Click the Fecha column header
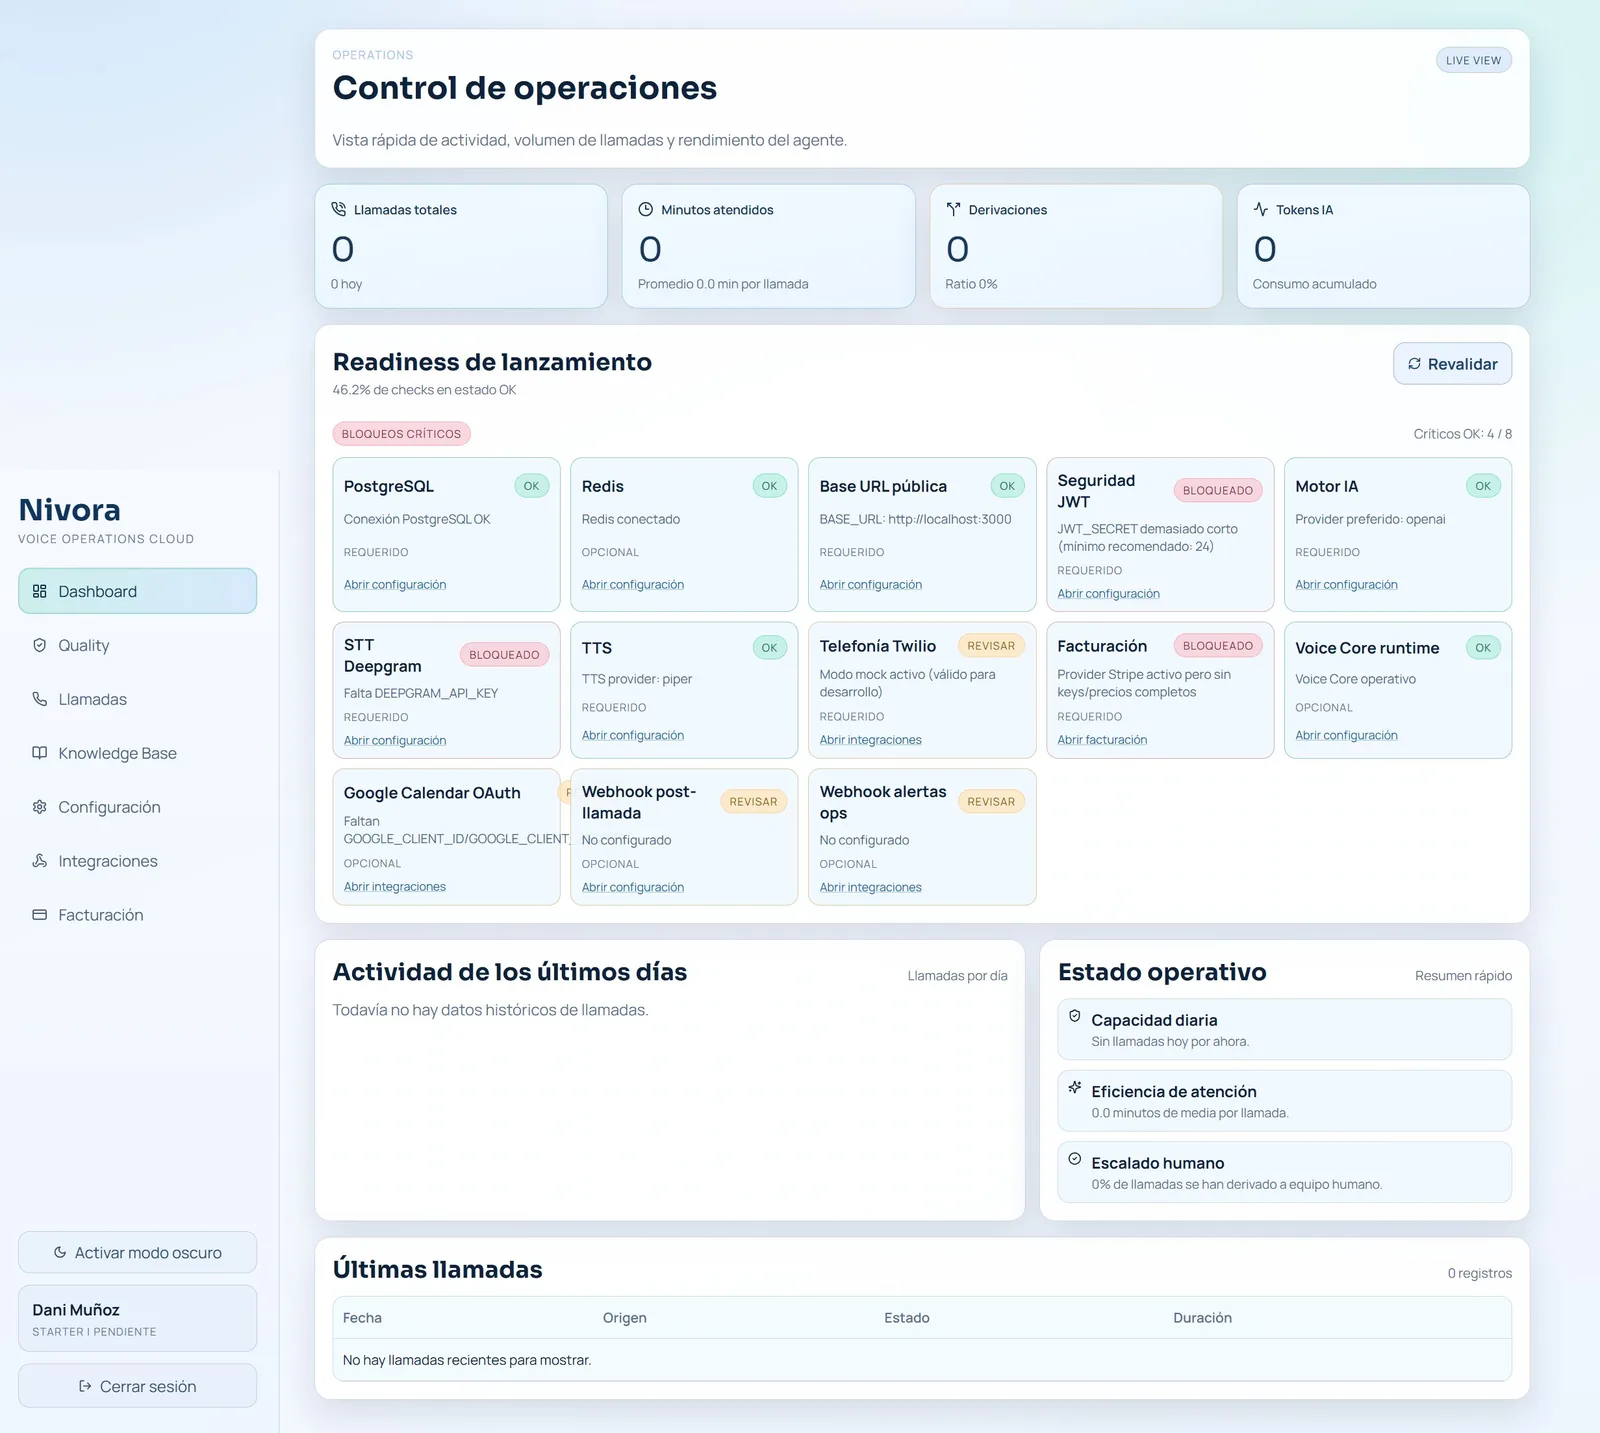The image size is (1600, 1433). (x=362, y=1318)
